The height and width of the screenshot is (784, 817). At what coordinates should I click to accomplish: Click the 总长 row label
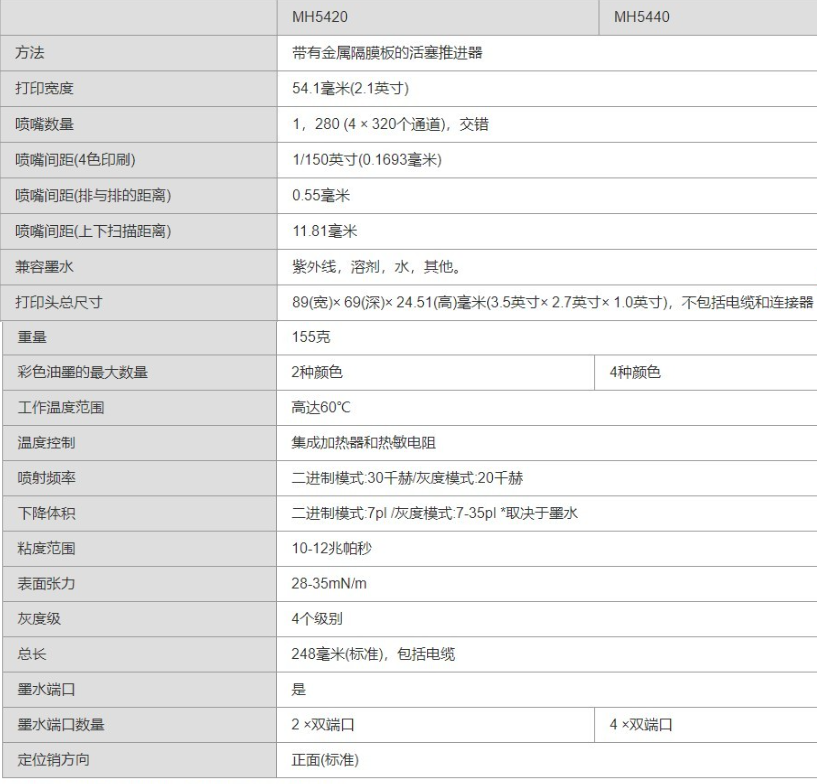tap(32, 654)
